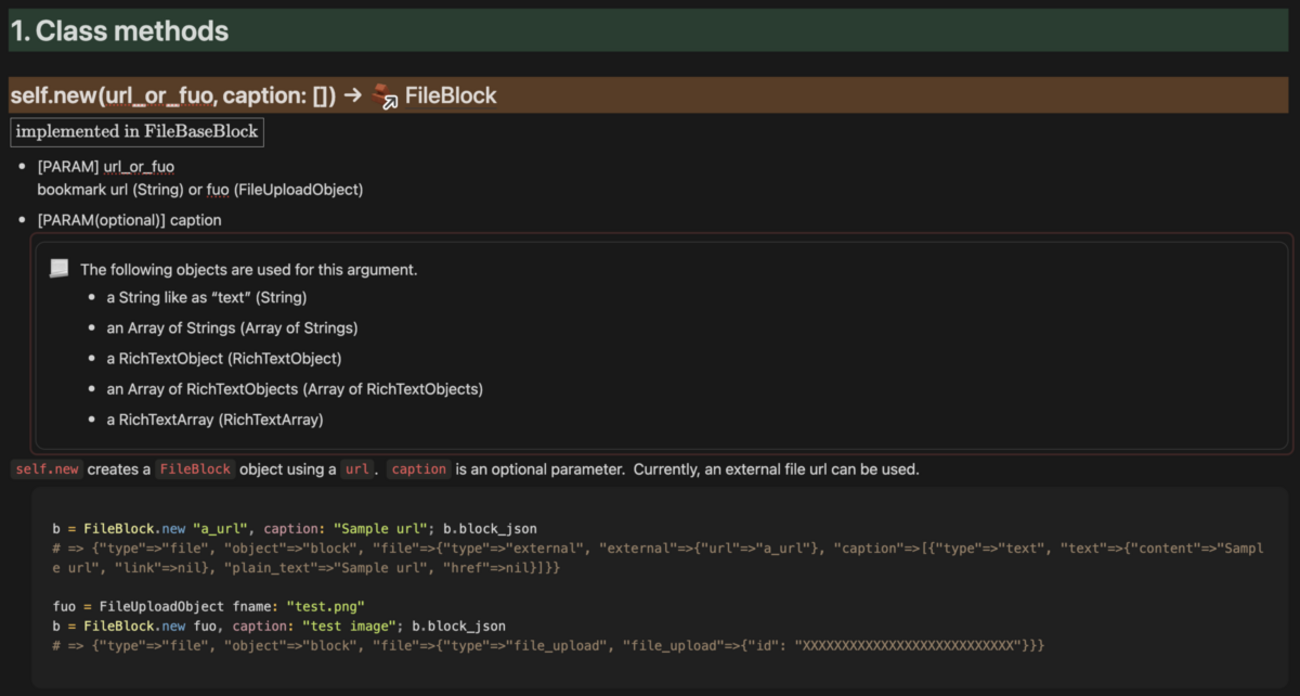This screenshot has width=1300, height=696.
Task: Click 'an Array of RichTextObjects' bullet
Action: [295, 389]
